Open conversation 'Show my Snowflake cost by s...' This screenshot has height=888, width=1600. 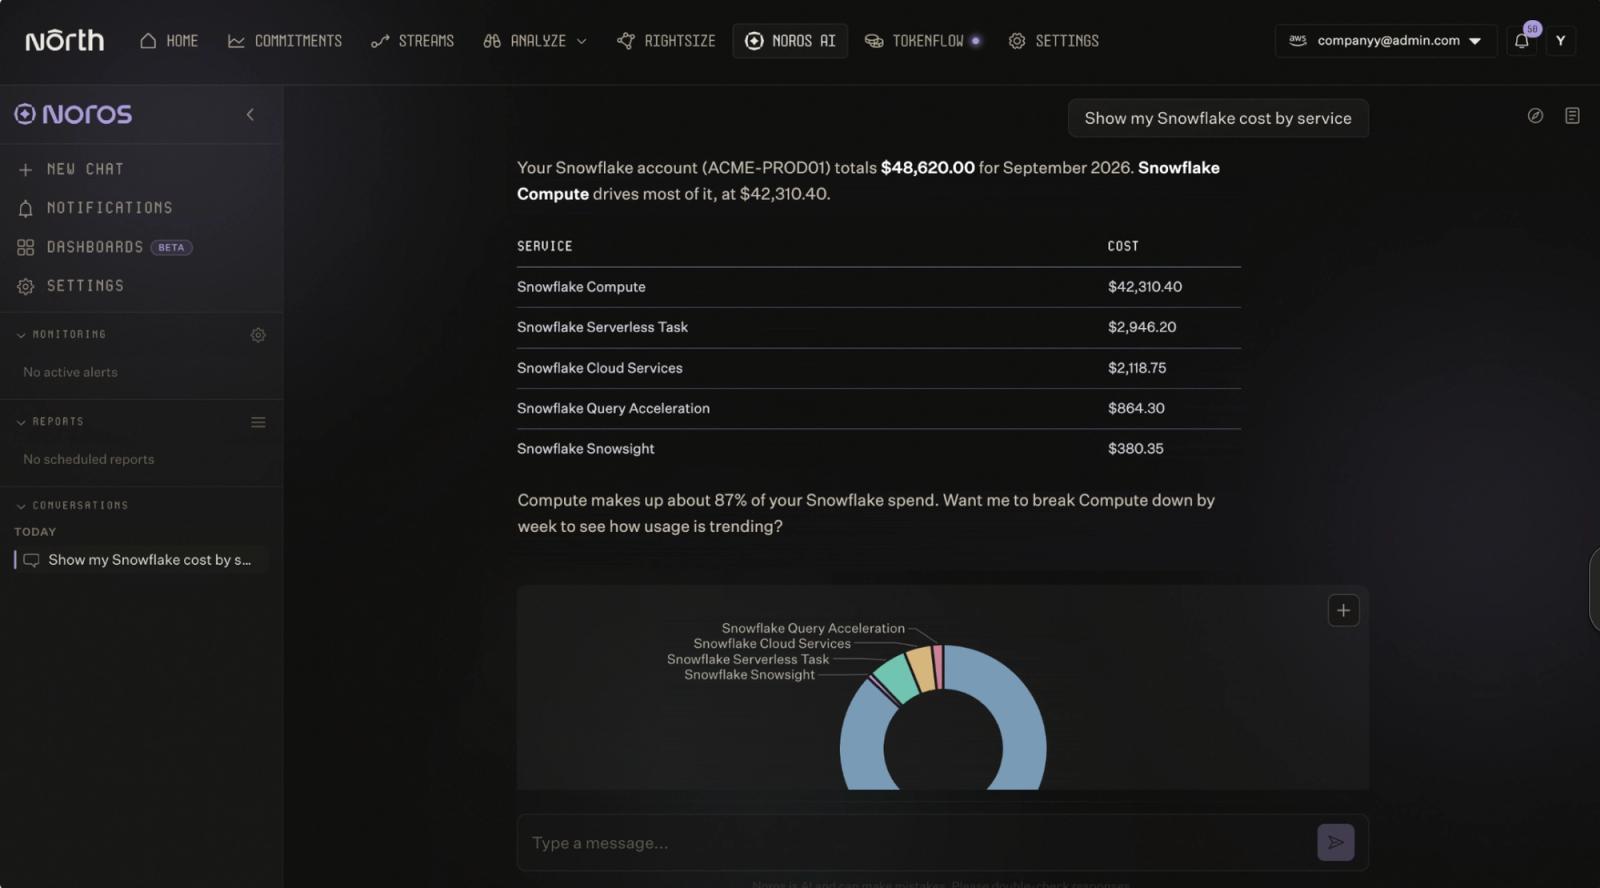pos(140,560)
